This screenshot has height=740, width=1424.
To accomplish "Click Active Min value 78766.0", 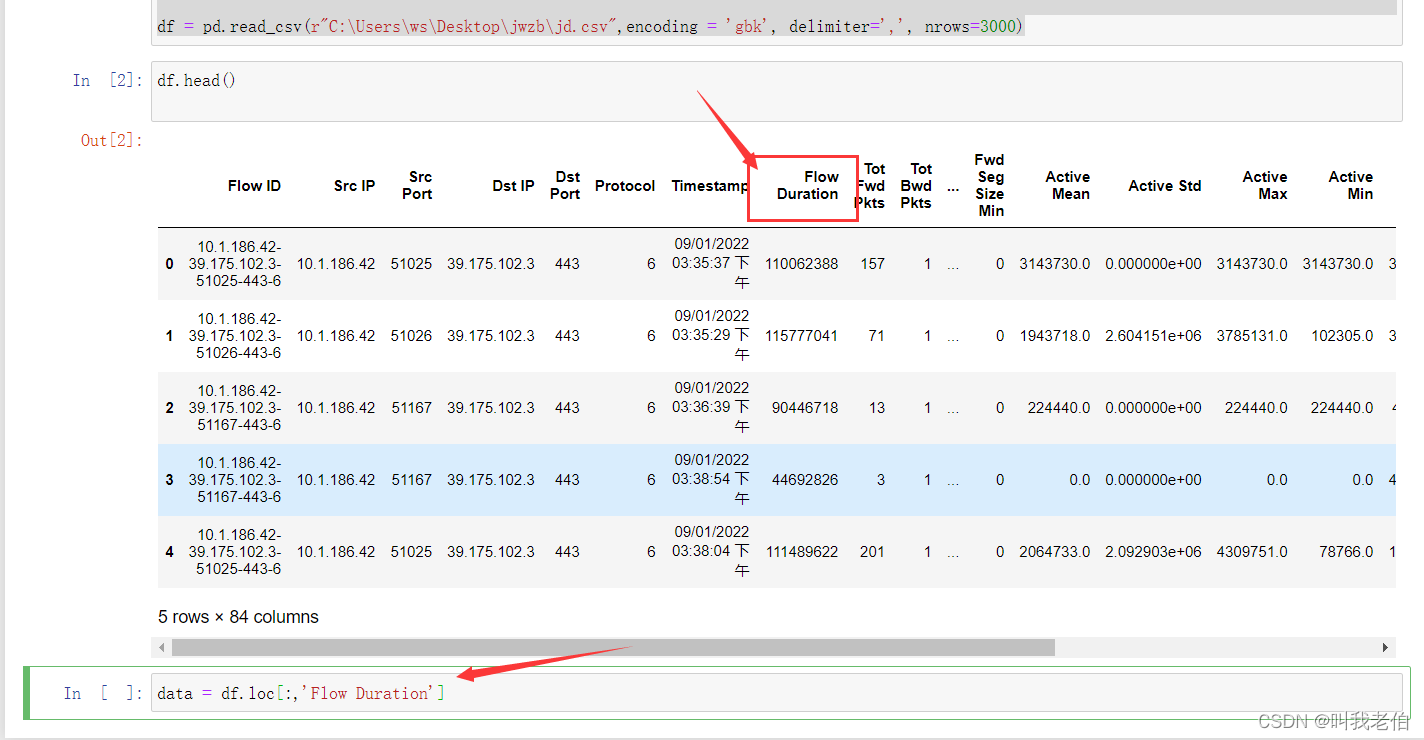I will pos(1346,552).
